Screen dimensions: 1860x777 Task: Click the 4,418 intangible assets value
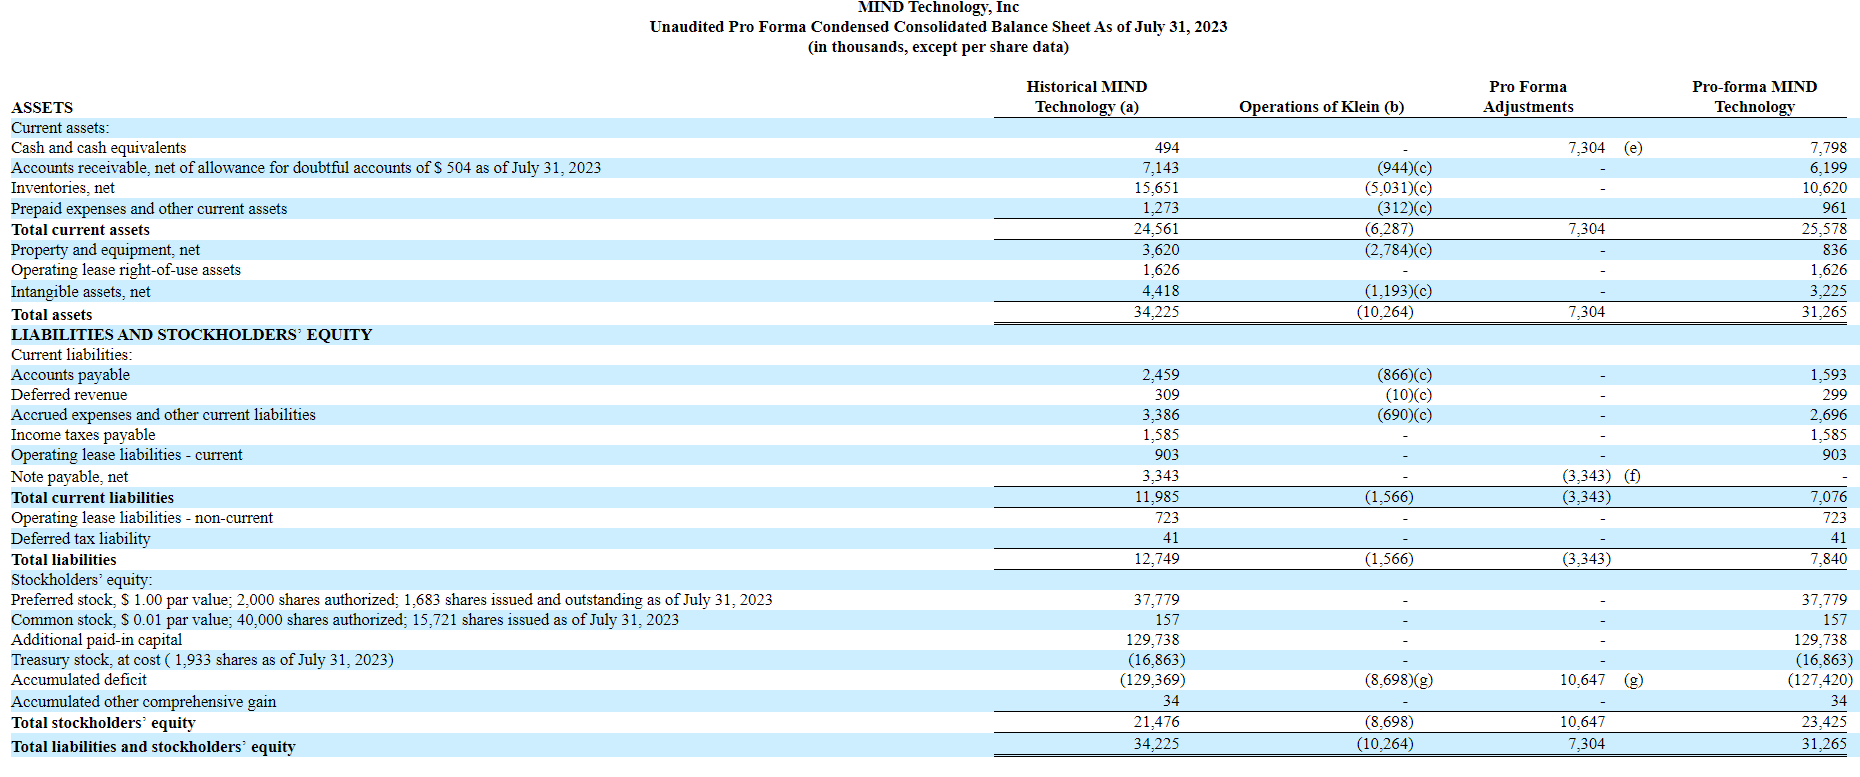[1161, 291]
